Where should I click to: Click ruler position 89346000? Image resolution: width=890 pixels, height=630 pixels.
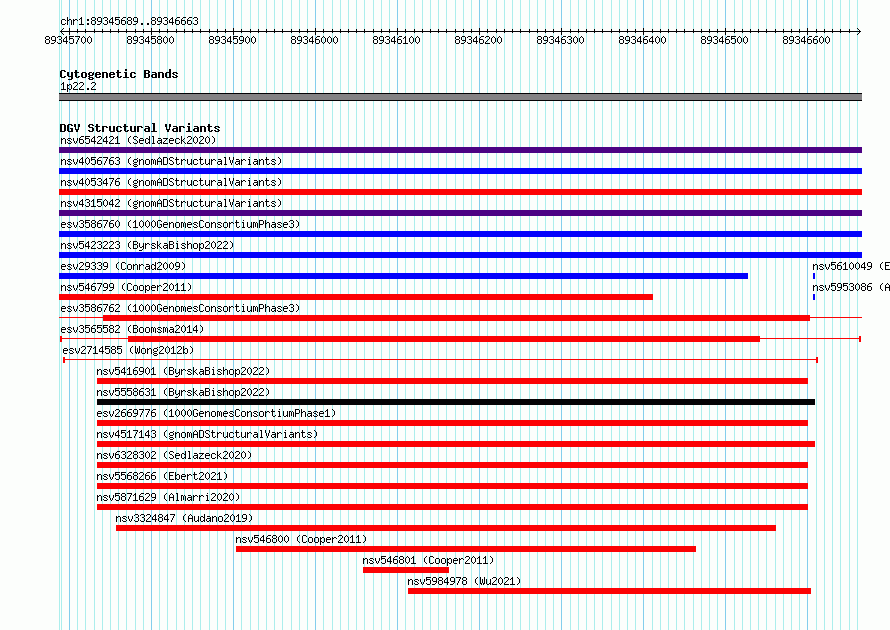pos(314,40)
